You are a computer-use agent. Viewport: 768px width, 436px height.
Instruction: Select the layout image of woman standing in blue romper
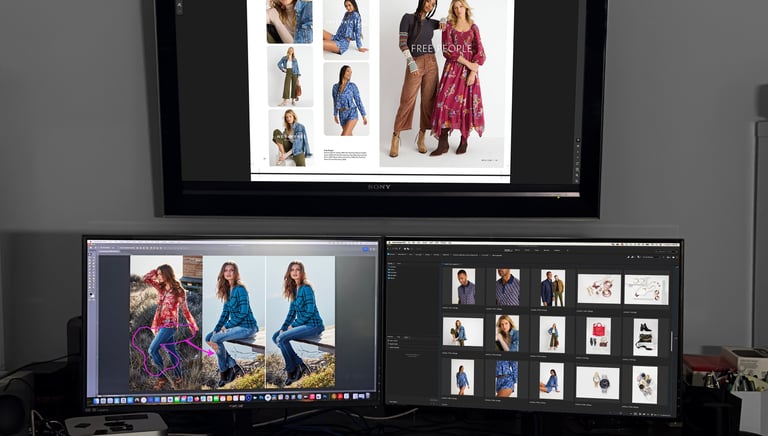[x=346, y=99]
